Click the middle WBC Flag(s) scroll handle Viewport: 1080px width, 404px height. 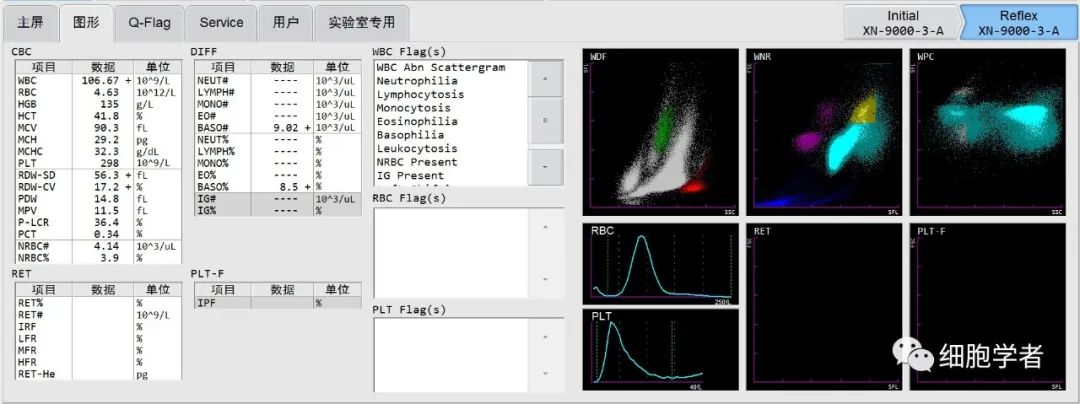point(545,121)
